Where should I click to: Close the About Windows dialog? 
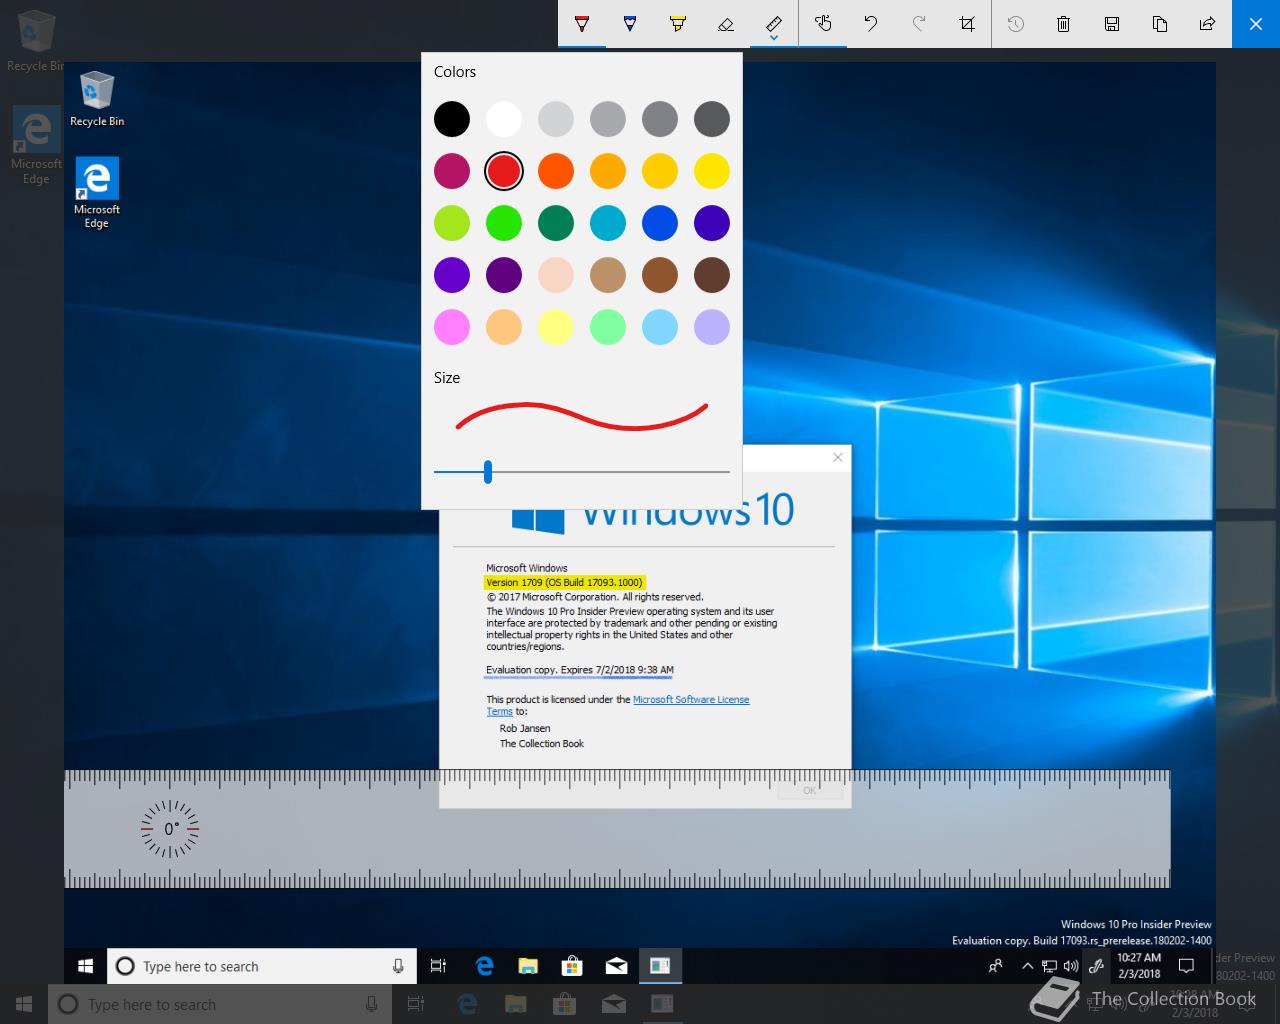click(x=838, y=457)
